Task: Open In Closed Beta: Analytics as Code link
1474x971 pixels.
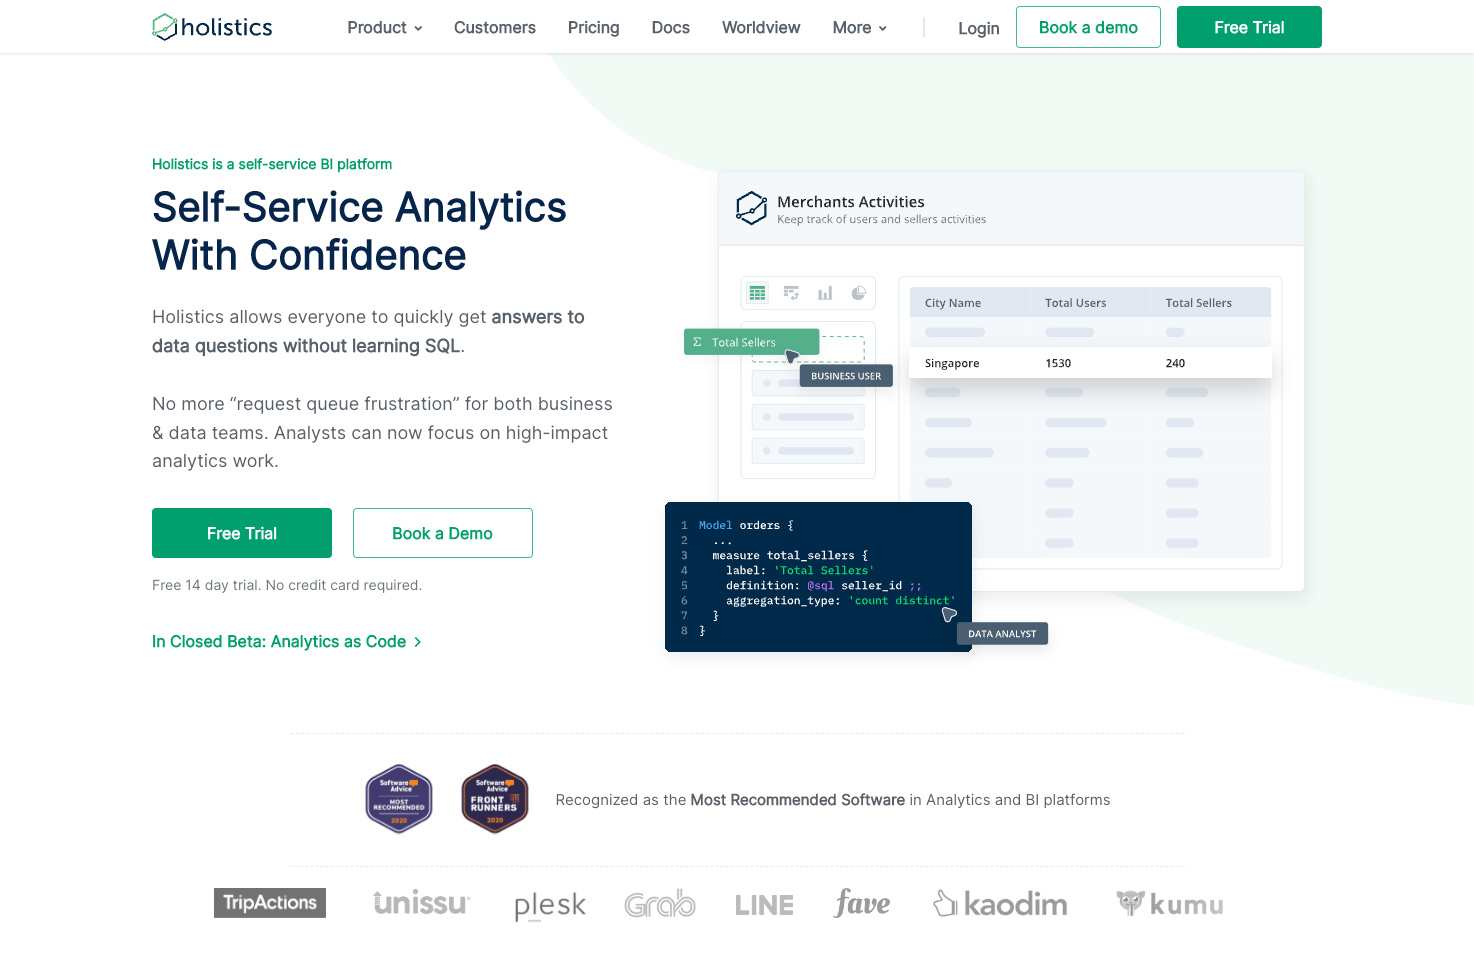Action: point(287,642)
